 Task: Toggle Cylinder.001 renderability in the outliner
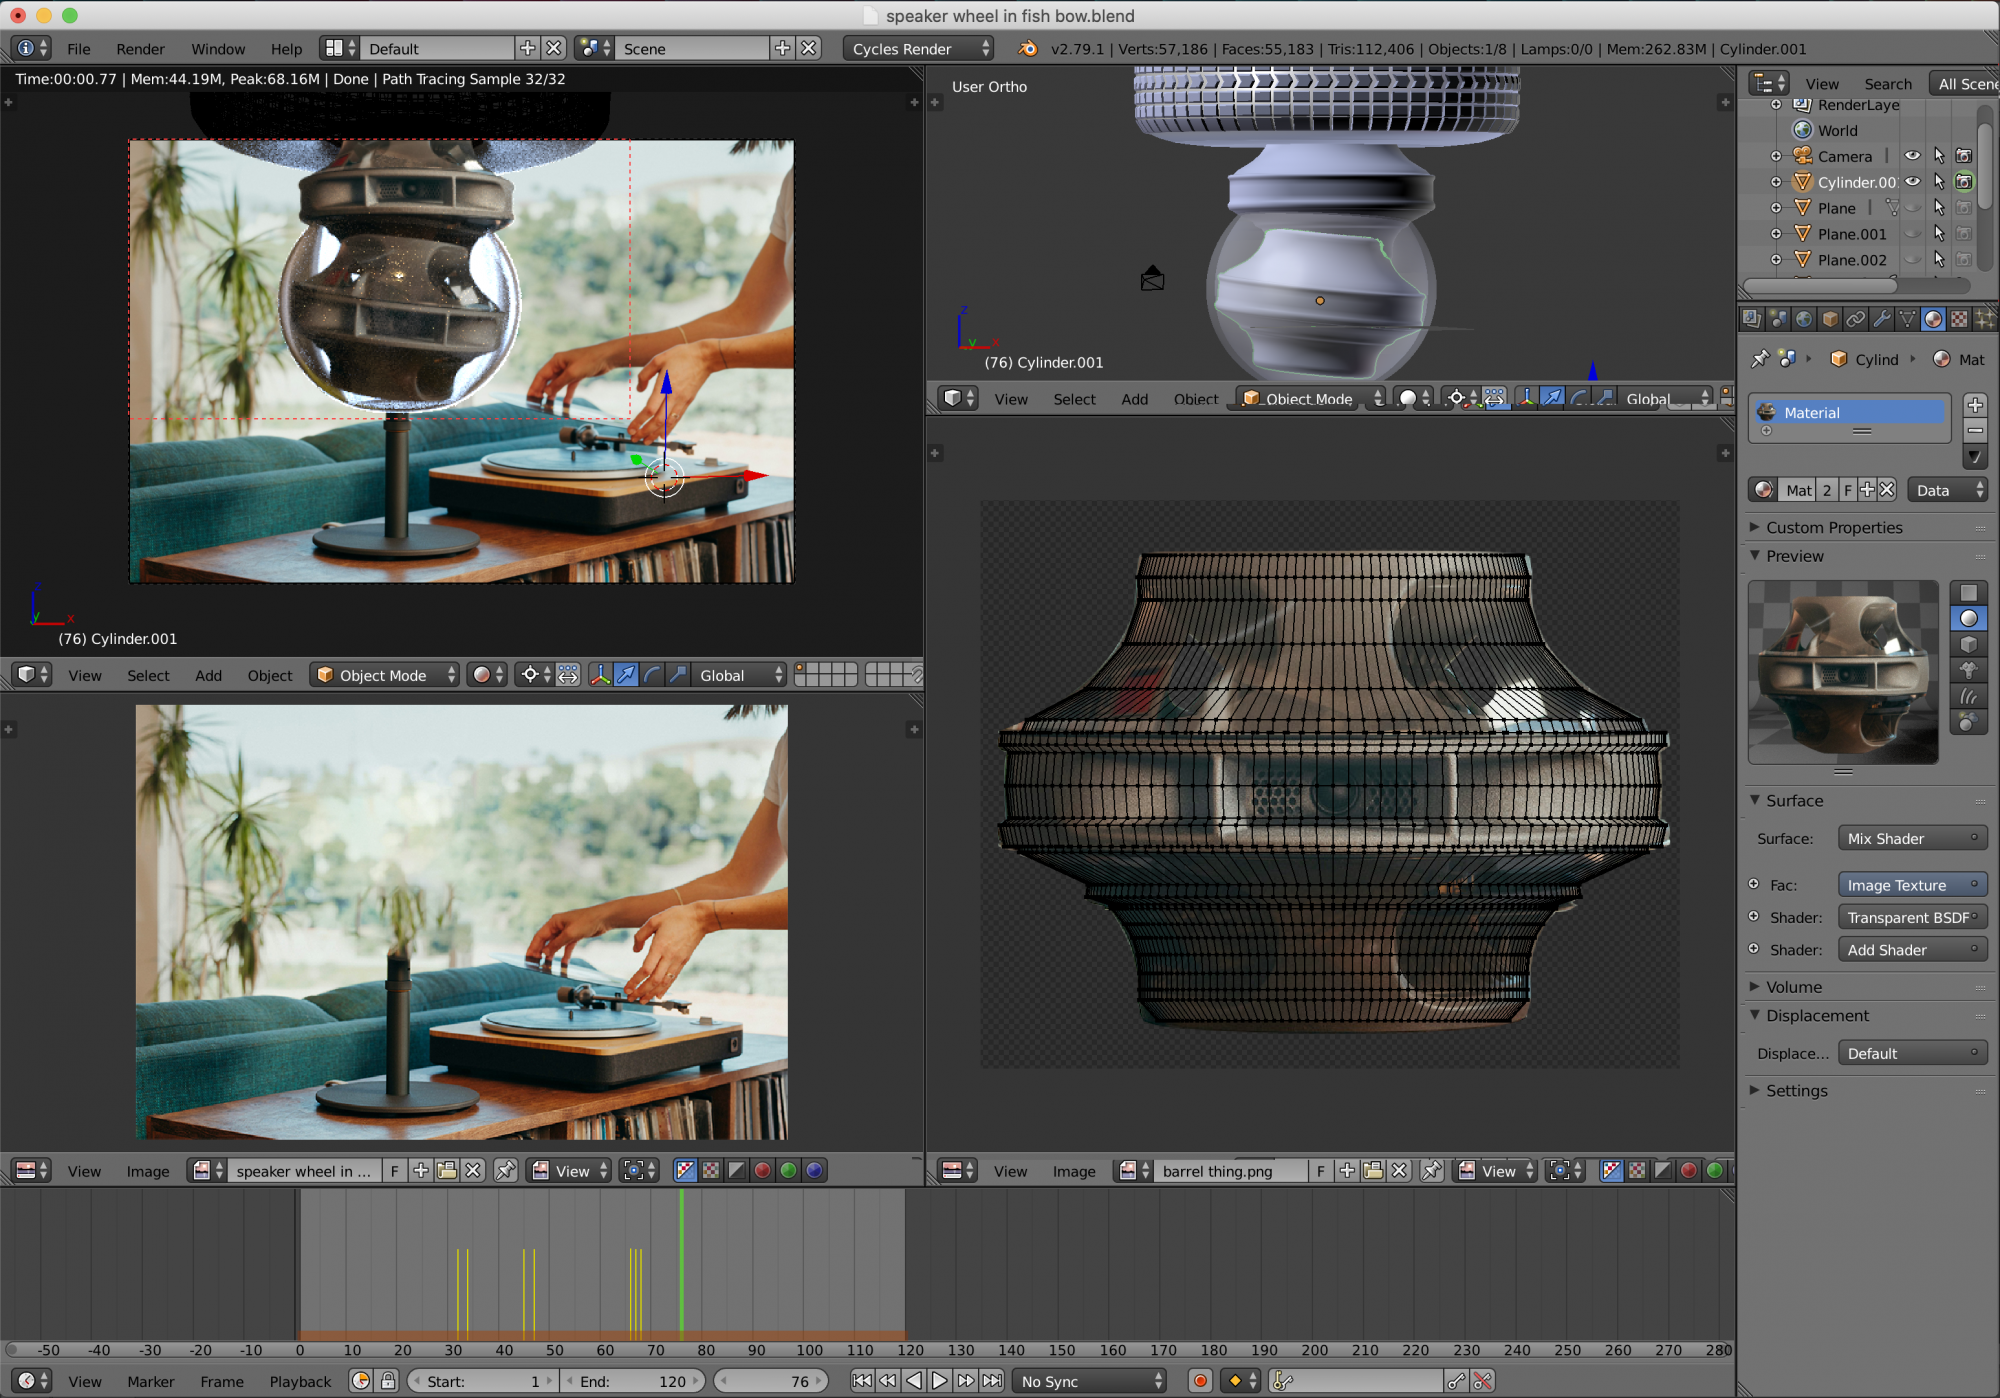pyautogui.click(x=1964, y=182)
